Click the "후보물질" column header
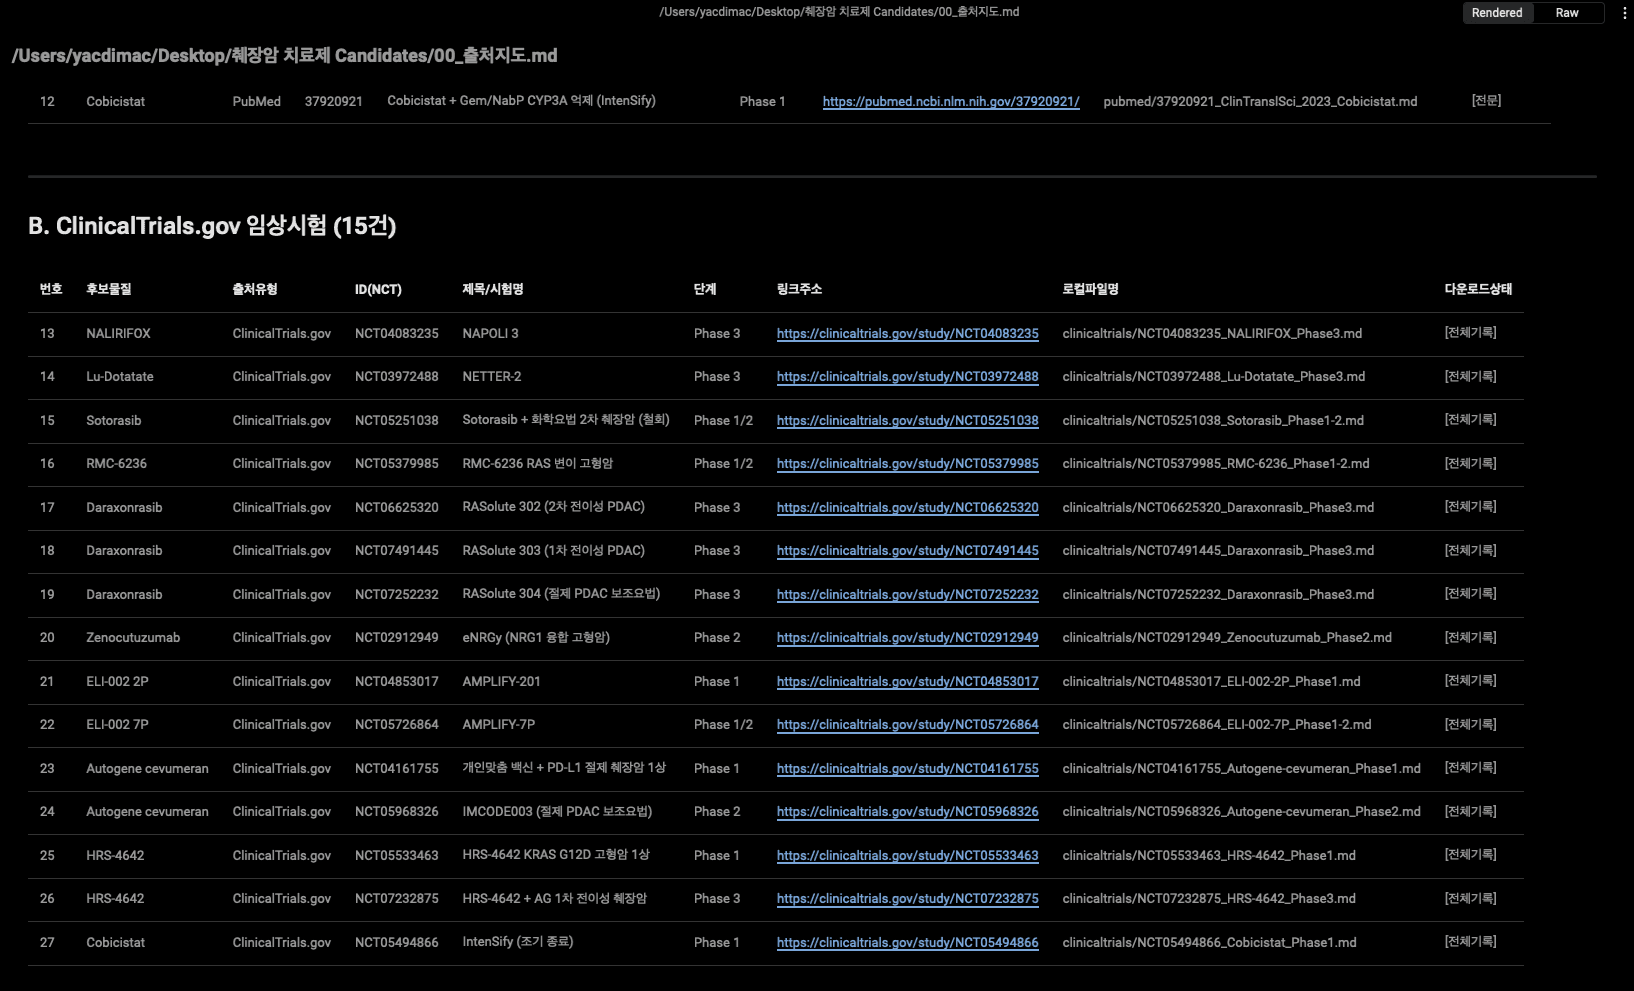The width and height of the screenshot is (1634, 991). click(x=109, y=289)
